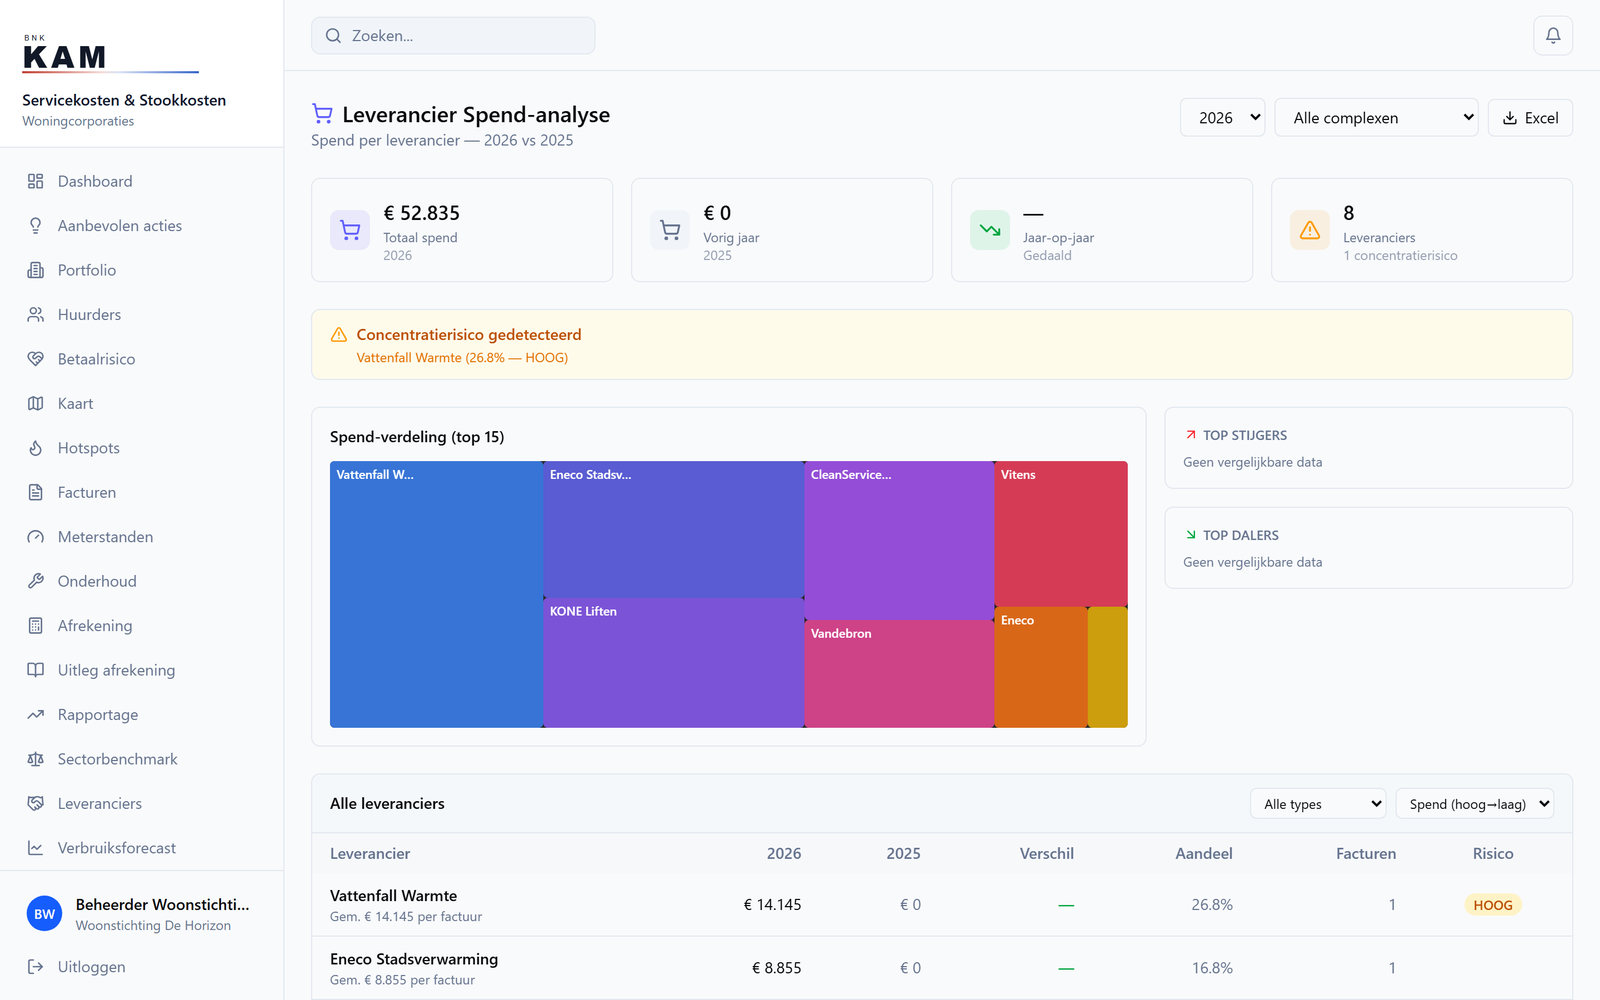Open the Spend (hoog→laag) sort dropdown
Viewport: 1600px width, 1000px height.
[x=1475, y=804]
